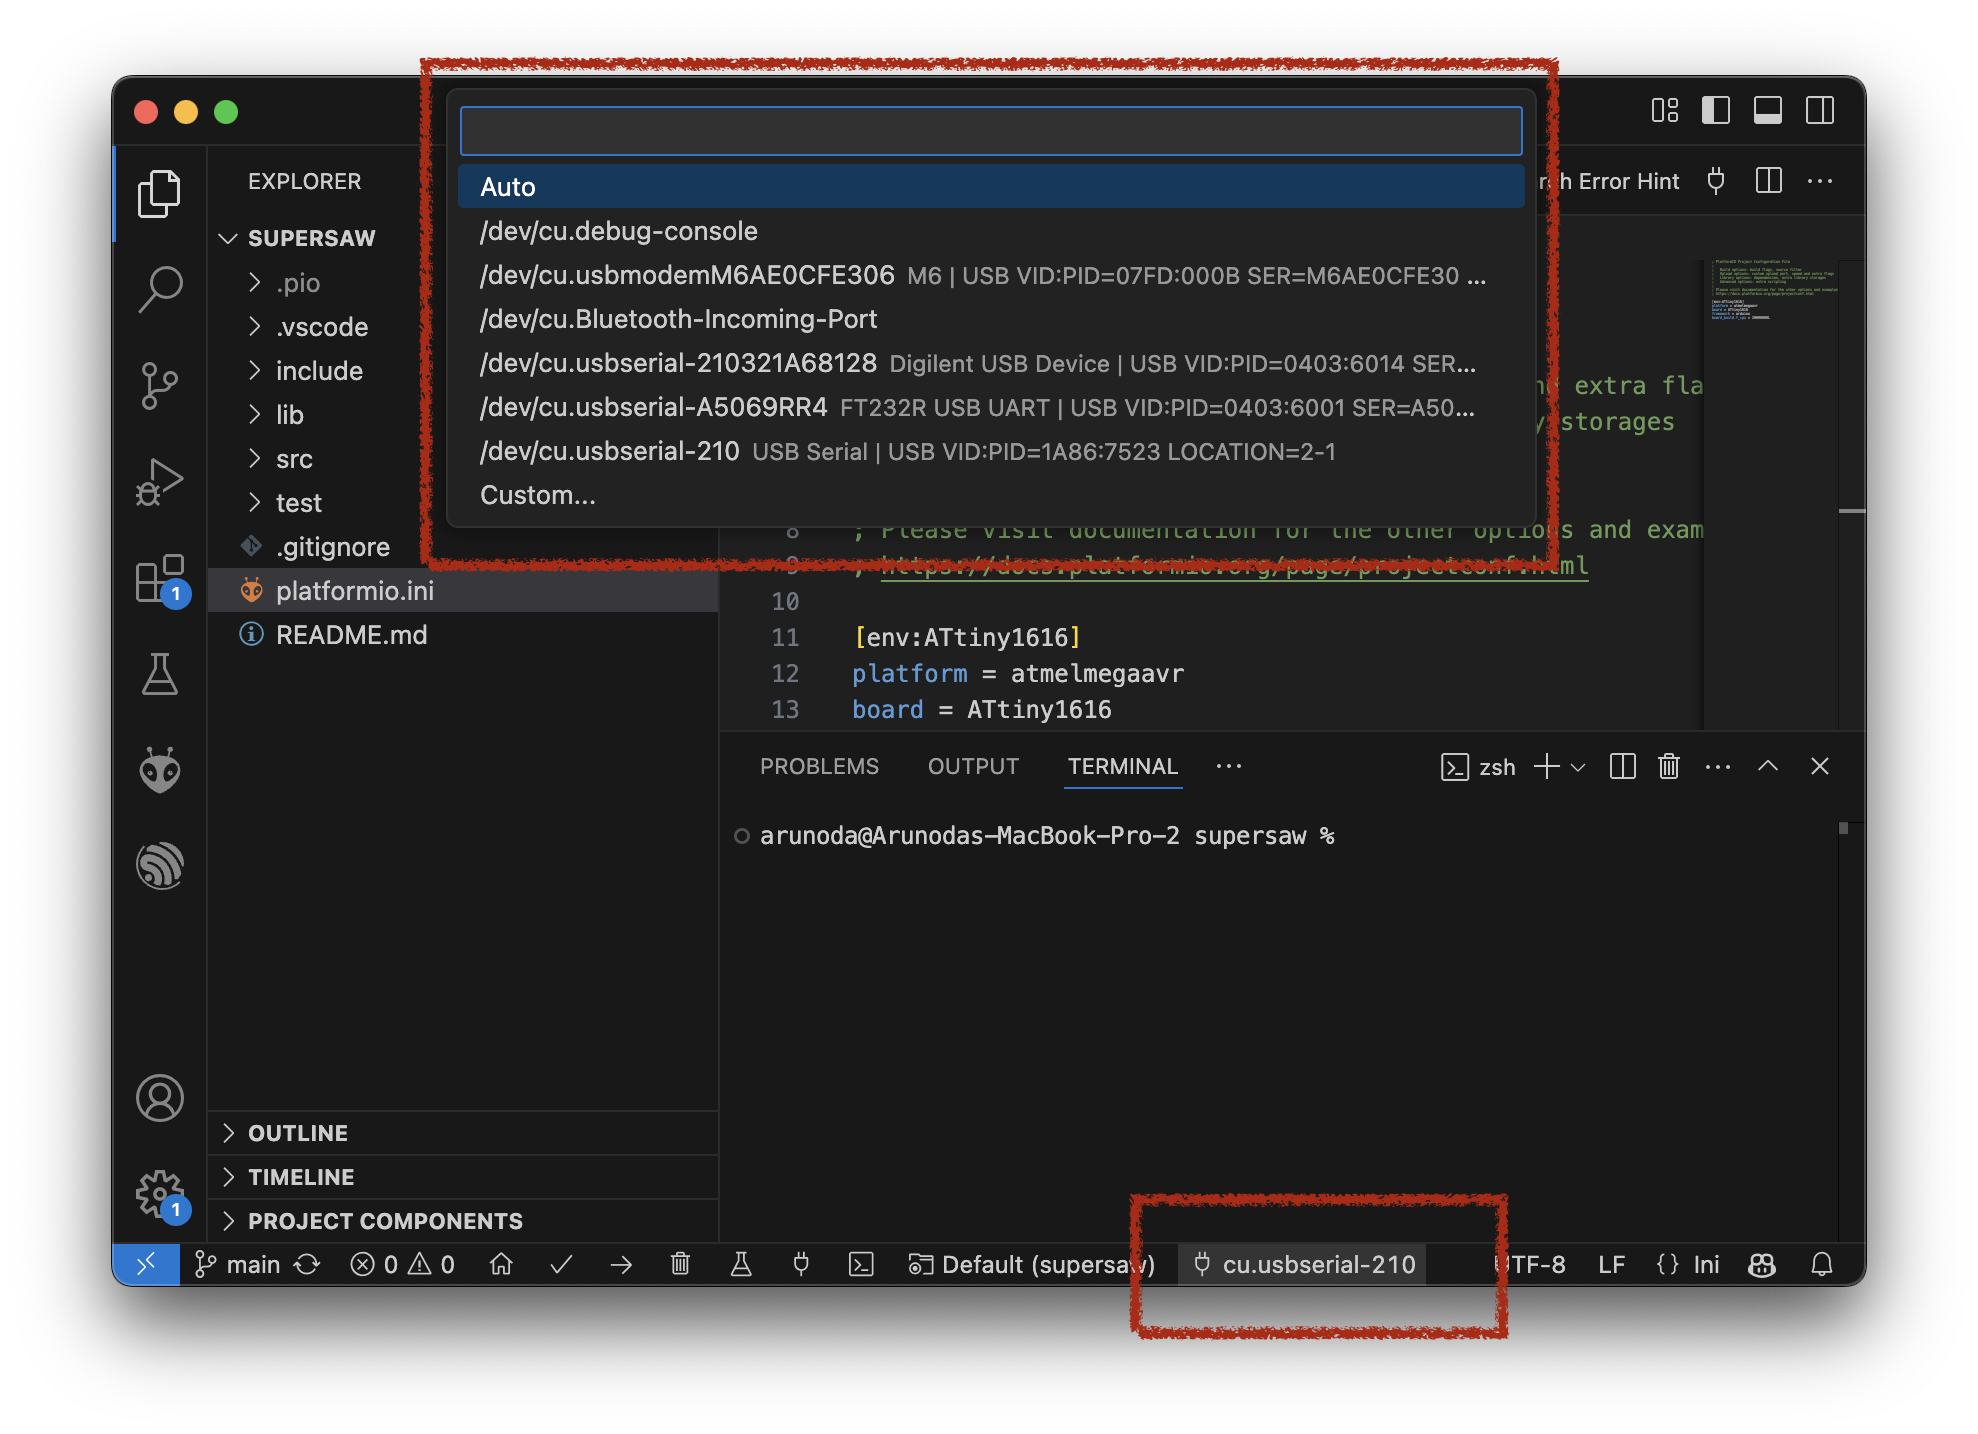Click Default (supersaw) environment switcher

coord(1032,1265)
